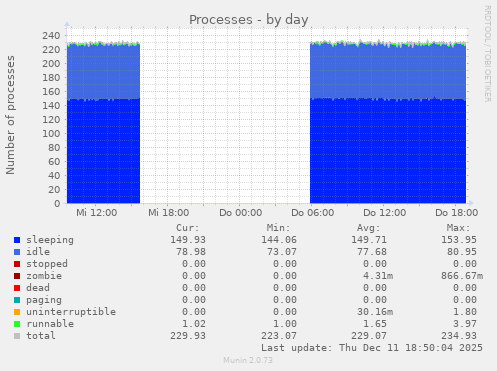Screen dimensions: 497x371
Task: Click the 'Avg:' column header
Action: coord(368,228)
